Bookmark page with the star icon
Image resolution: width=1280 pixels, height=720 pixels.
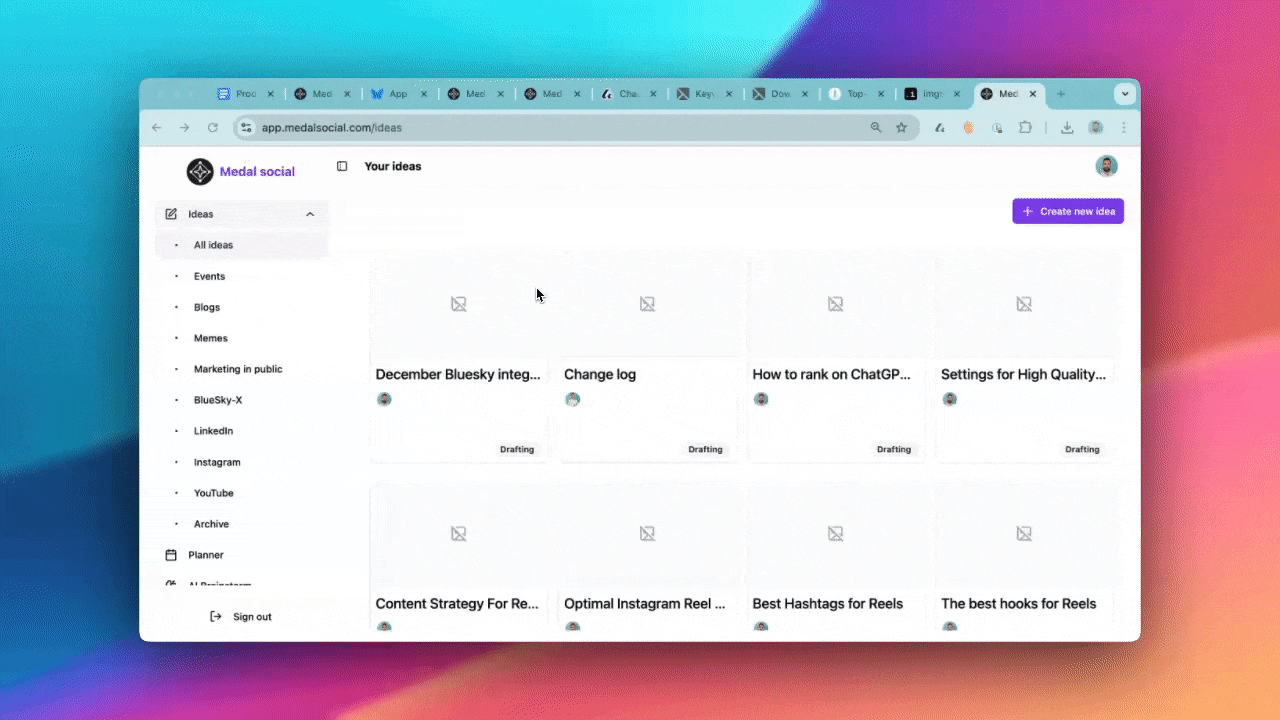tap(901, 128)
